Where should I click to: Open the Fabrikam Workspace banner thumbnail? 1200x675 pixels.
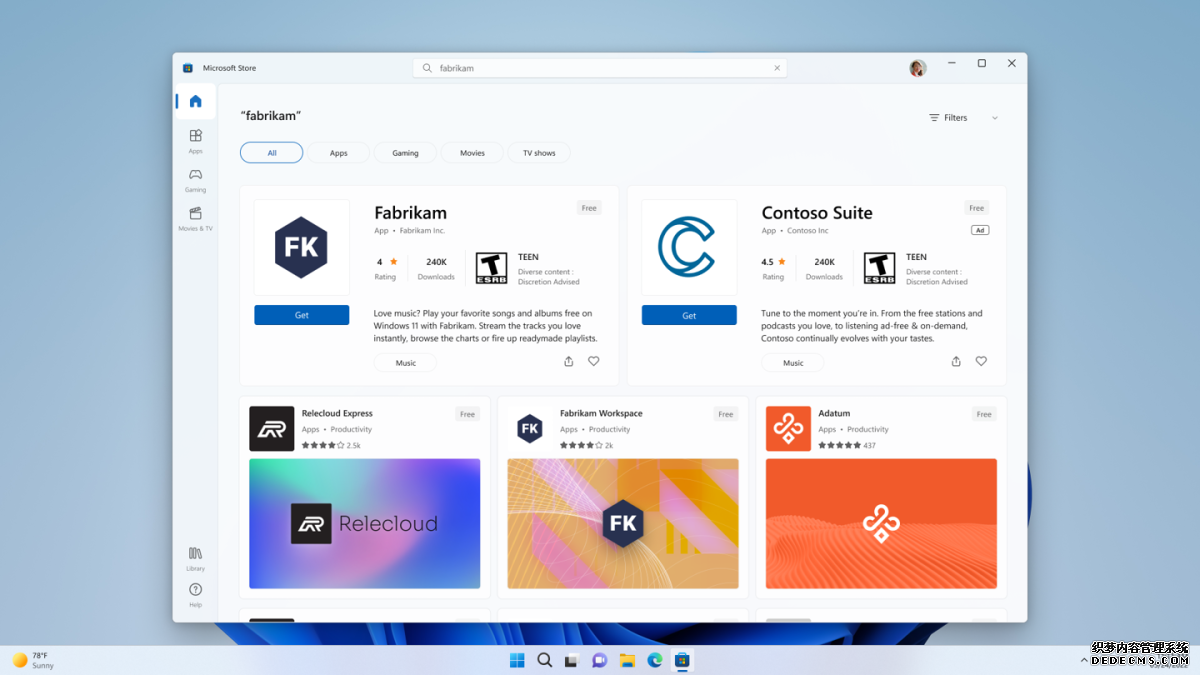pos(623,524)
